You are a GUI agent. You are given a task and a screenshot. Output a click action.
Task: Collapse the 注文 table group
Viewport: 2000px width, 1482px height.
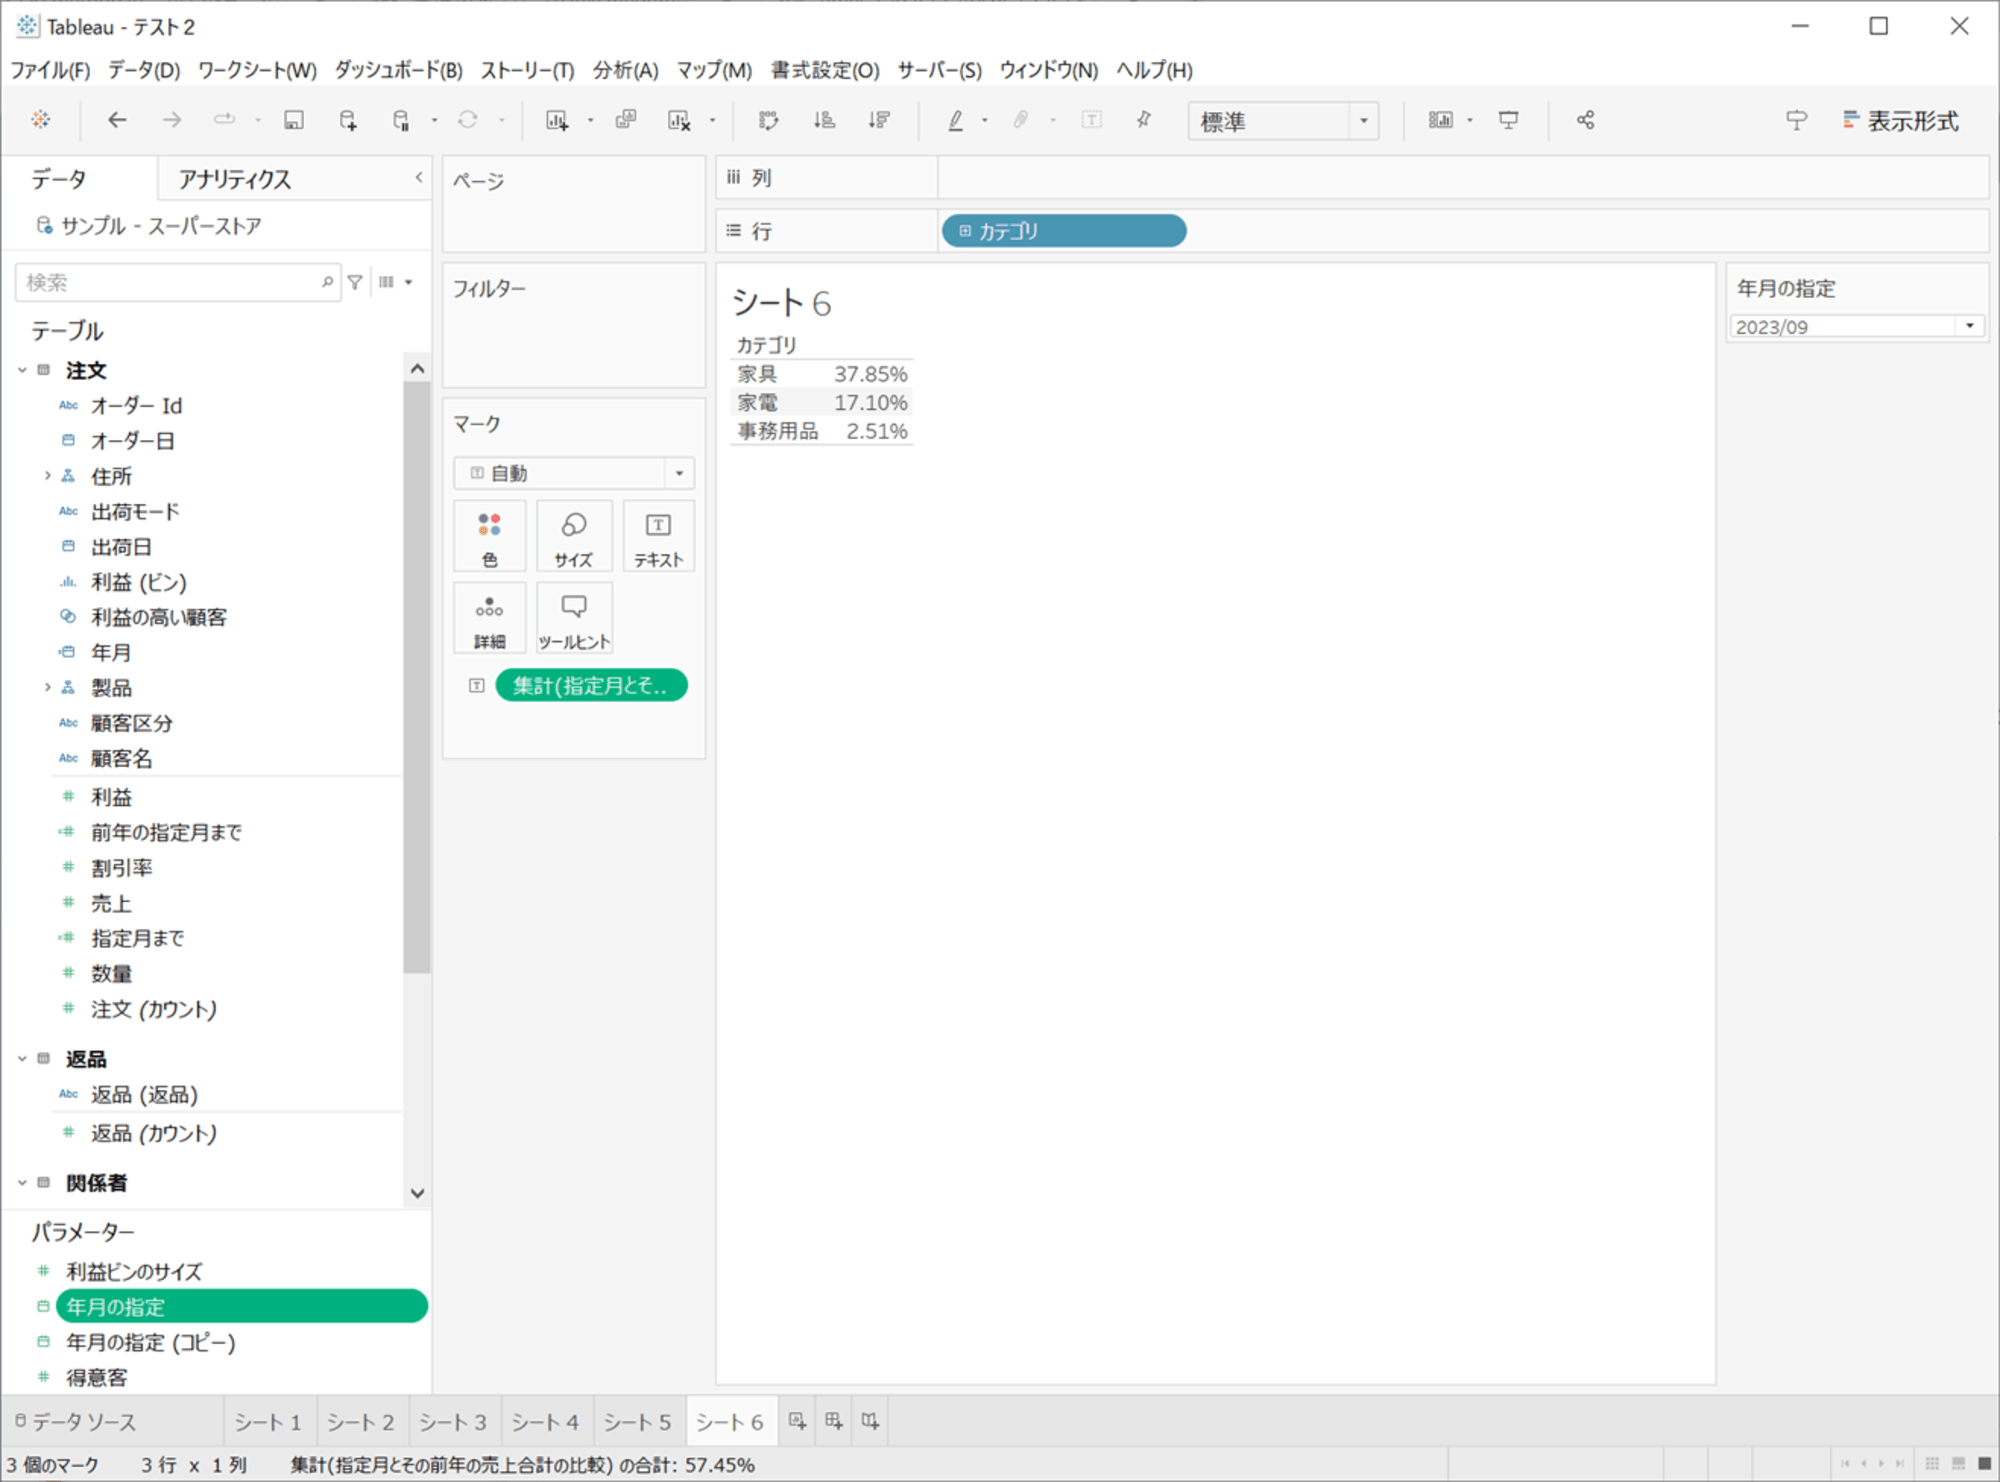22,370
